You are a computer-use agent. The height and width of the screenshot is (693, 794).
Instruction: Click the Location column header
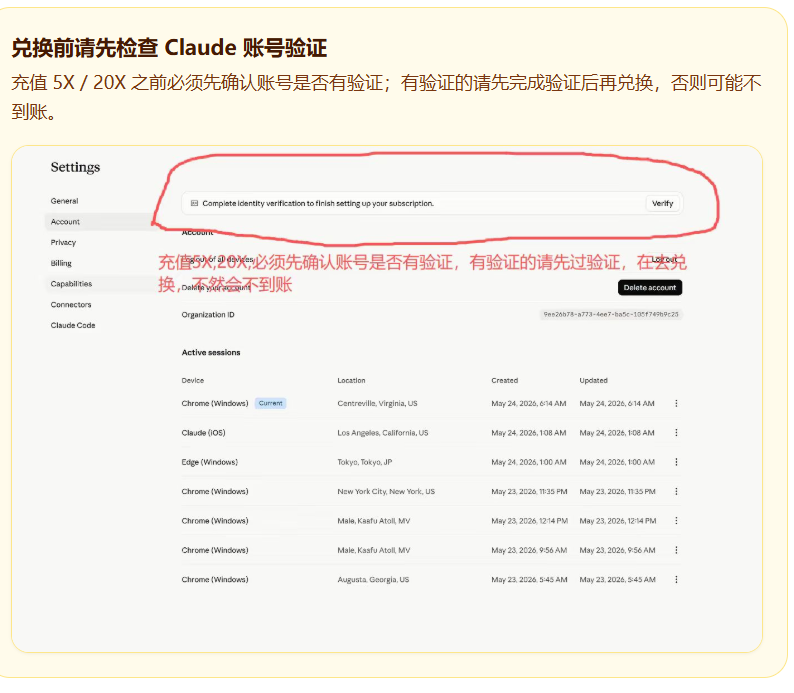351,380
